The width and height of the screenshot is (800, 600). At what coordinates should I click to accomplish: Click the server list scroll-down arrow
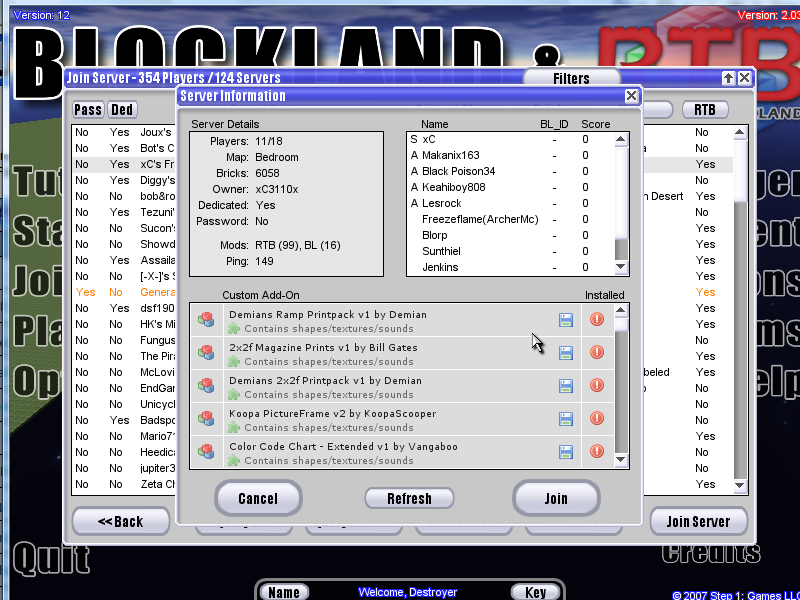(740, 486)
